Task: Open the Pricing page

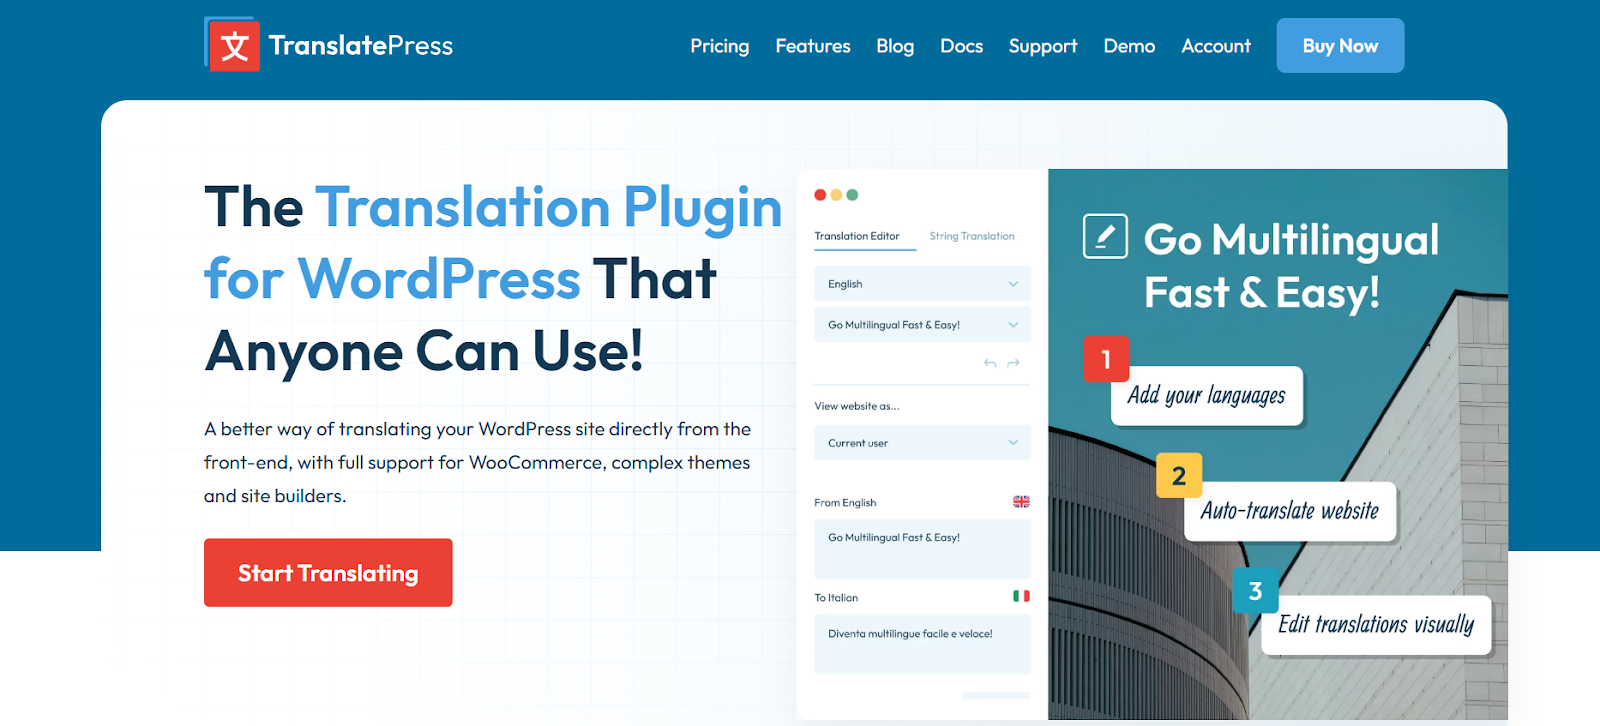Action: [719, 46]
